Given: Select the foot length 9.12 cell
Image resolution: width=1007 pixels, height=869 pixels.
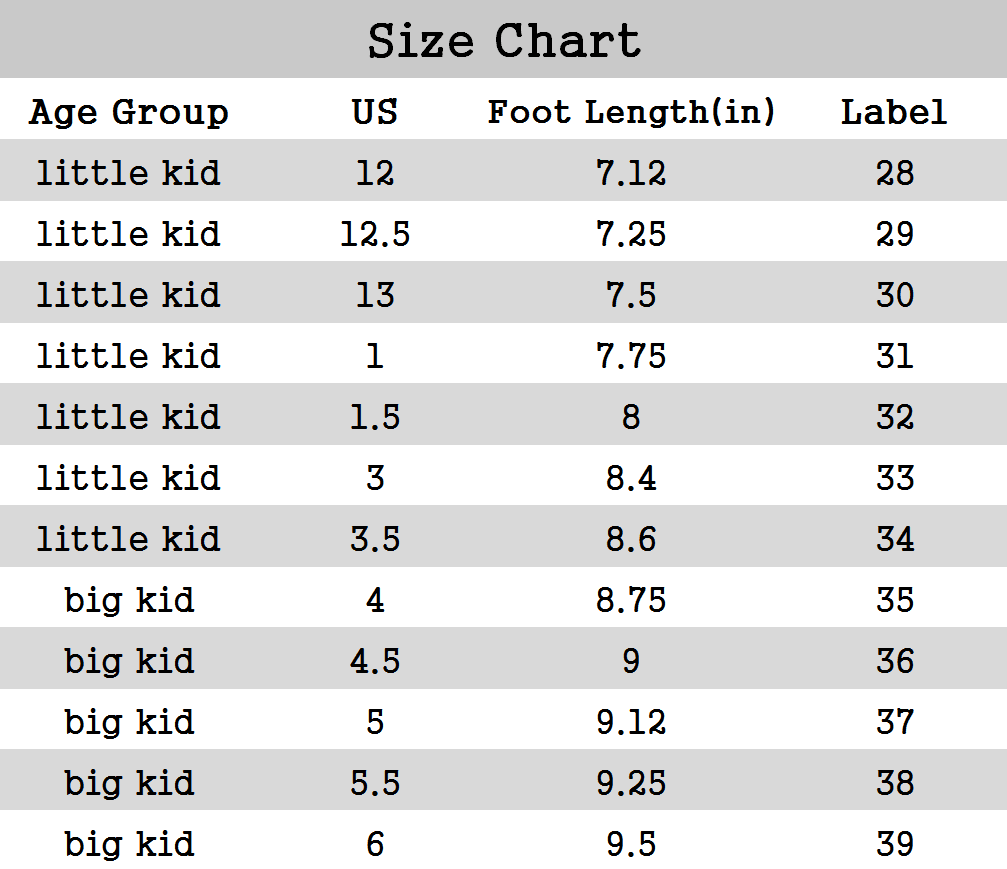Looking at the screenshot, I should pos(631,722).
